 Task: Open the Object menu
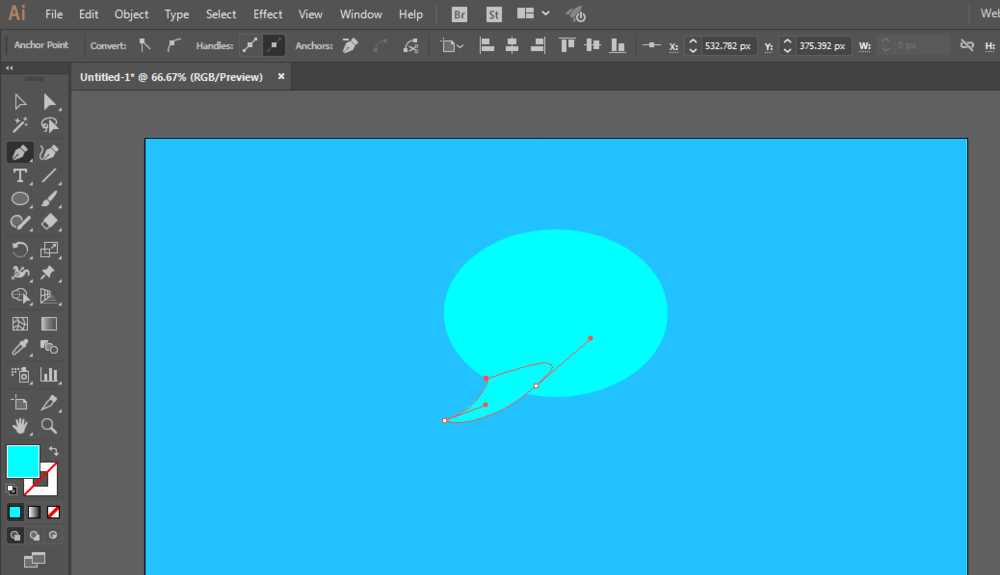click(x=131, y=14)
